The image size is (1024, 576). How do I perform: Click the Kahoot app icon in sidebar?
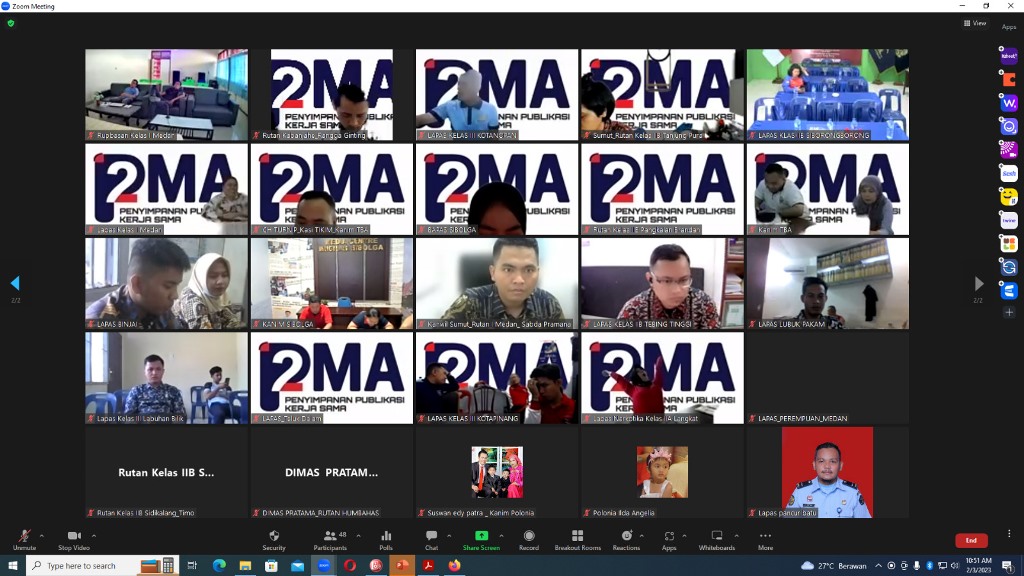pyautogui.click(x=1009, y=56)
